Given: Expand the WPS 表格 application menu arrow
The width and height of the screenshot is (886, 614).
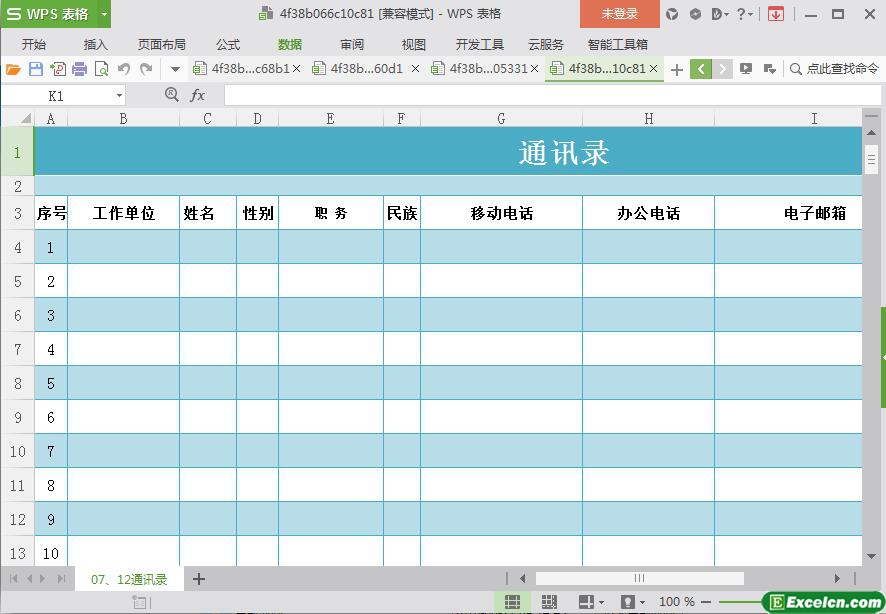Looking at the screenshot, I should (x=104, y=14).
